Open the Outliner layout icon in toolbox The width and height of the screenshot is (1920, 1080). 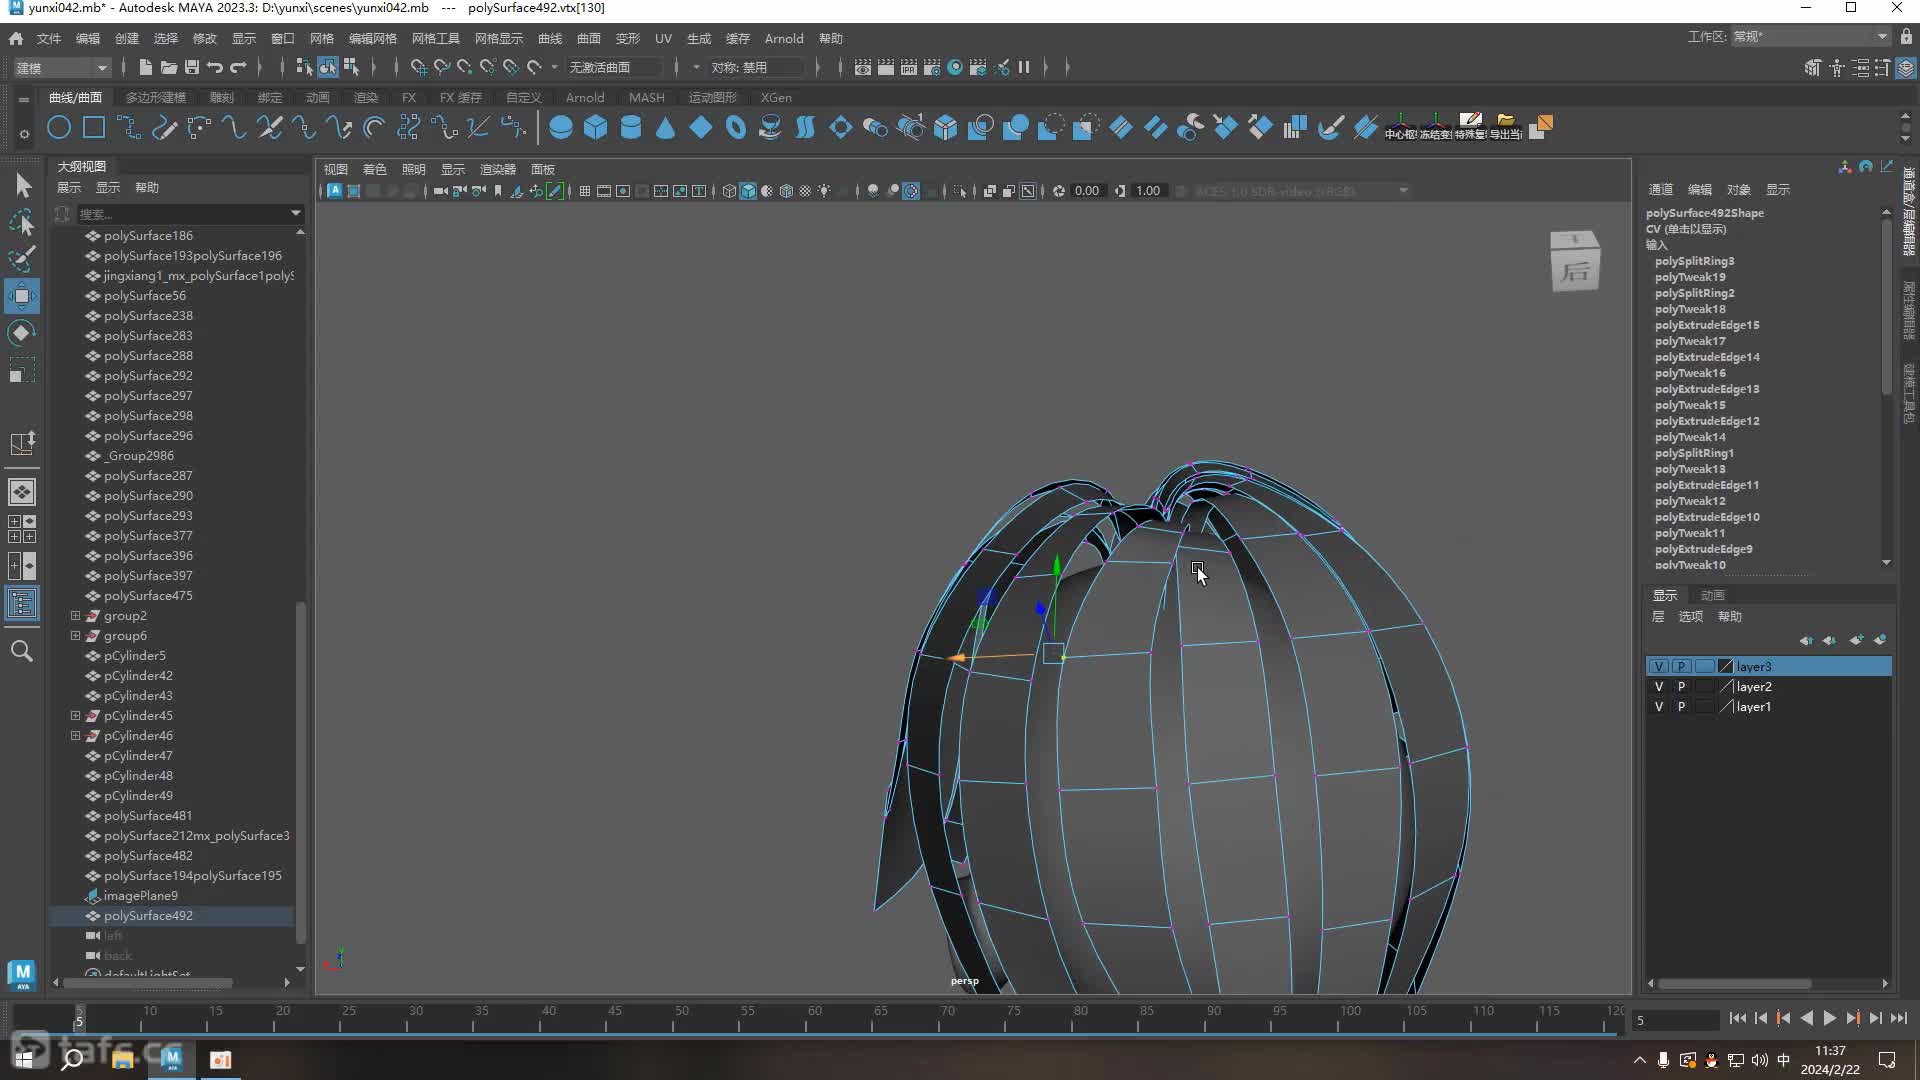(22, 603)
